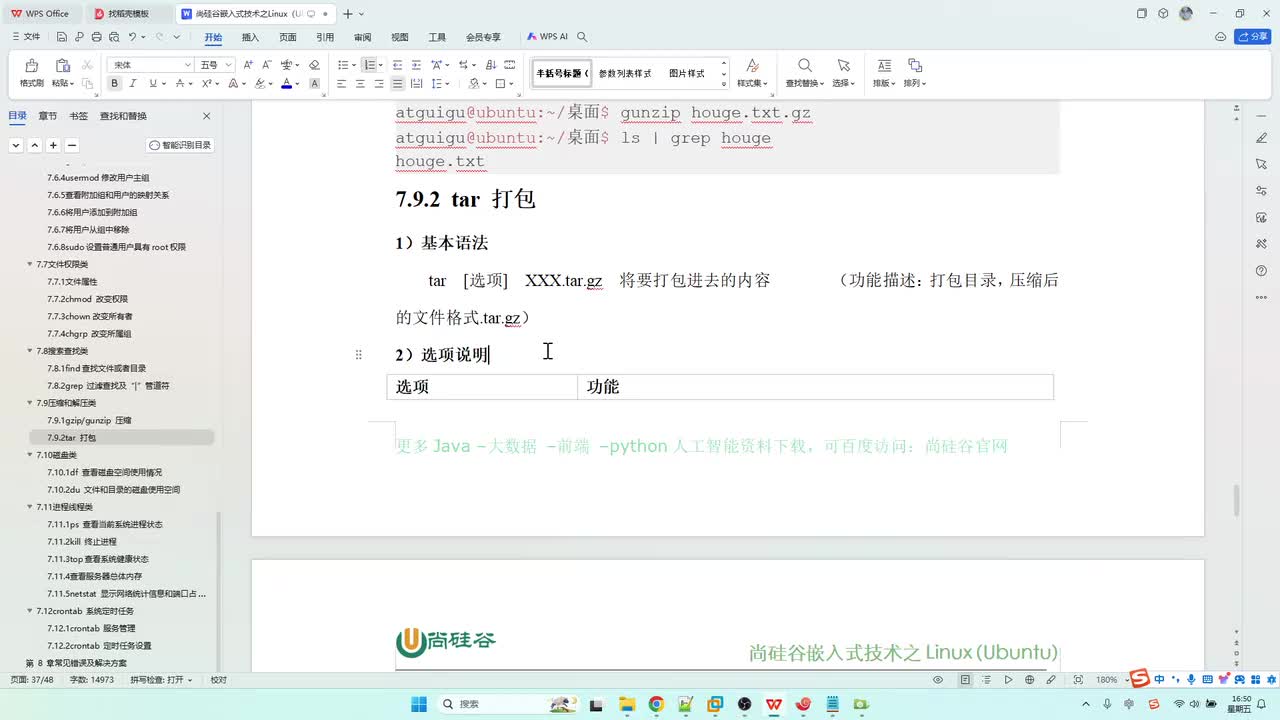
Task: Toggle character shading icon
Action: coord(315,84)
